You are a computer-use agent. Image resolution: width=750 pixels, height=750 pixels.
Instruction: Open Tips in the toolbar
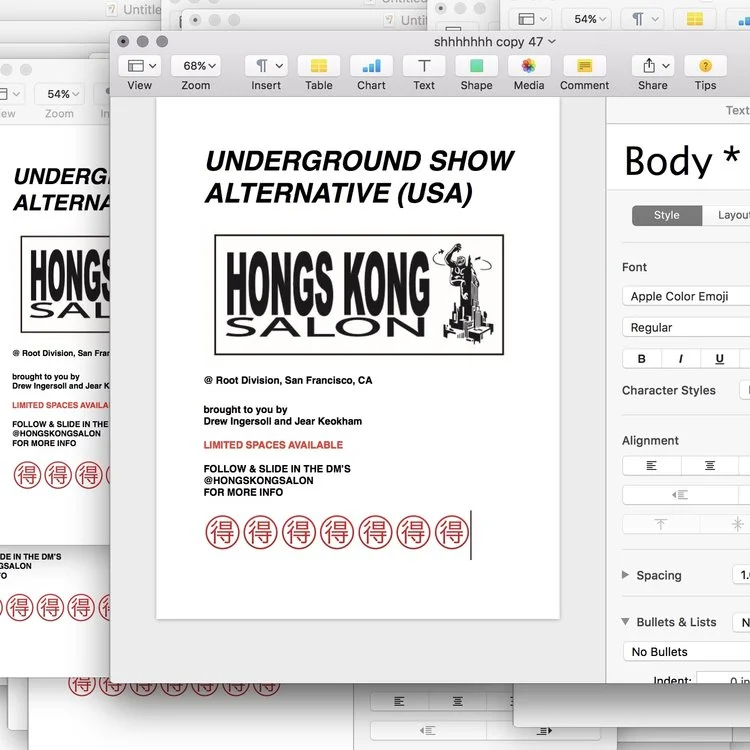pyautogui.click(x=706, y=66)
